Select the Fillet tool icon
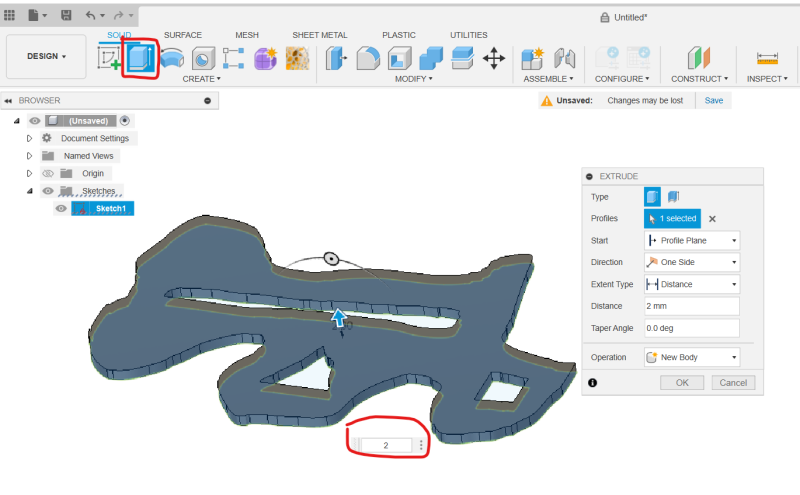Screen dimensions: 800x495 pyautogui.click(x=368, y=58)
